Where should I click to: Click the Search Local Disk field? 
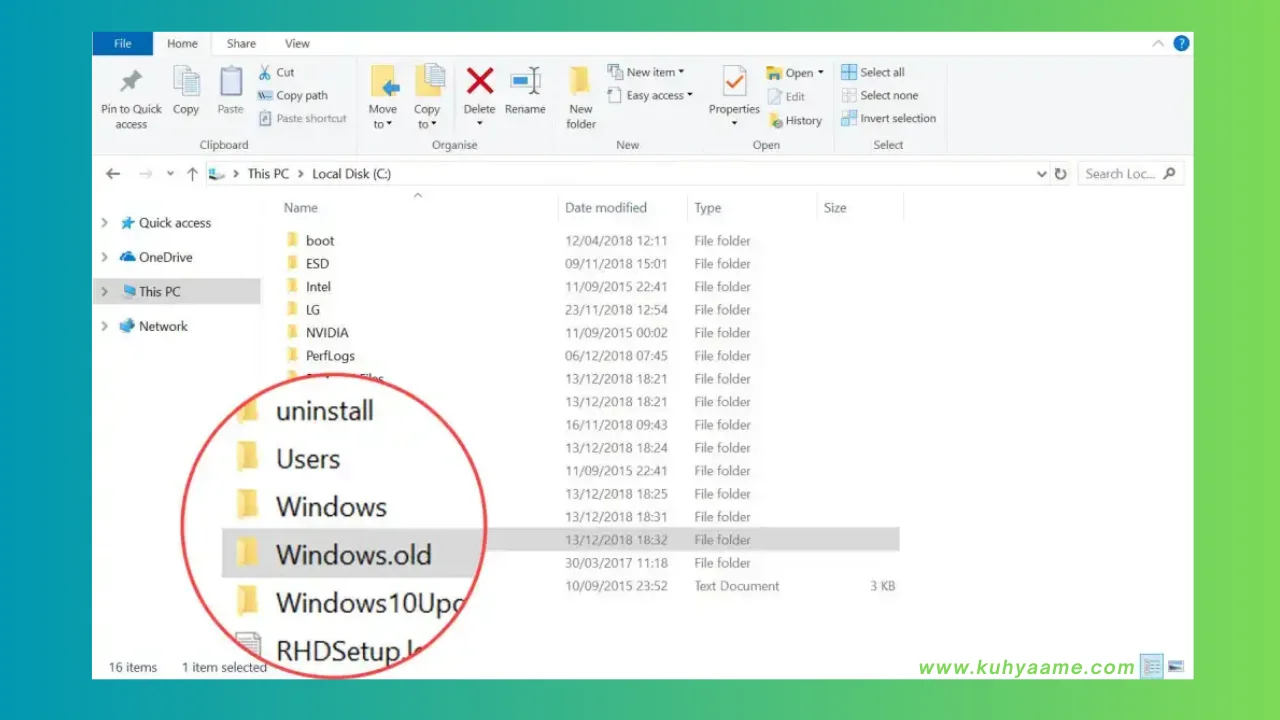[1131, 174]
